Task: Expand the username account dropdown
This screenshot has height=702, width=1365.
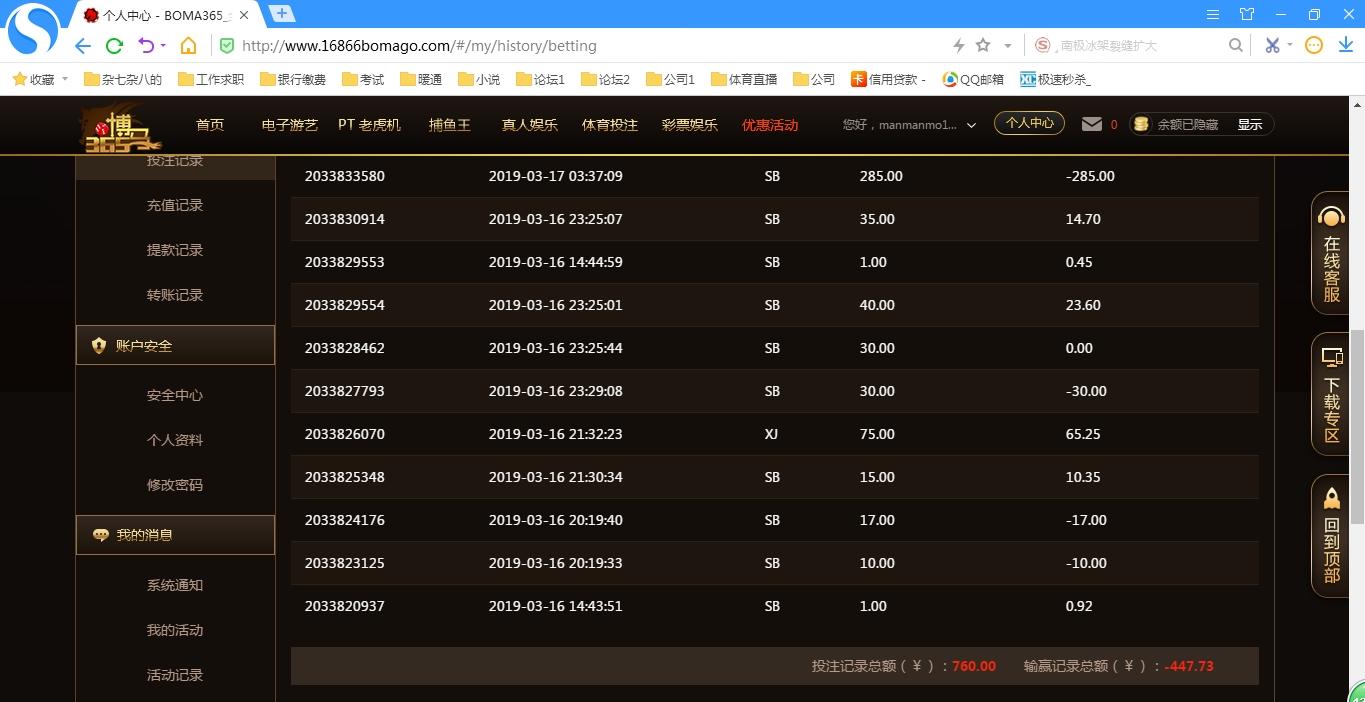Action: point(970,125)
